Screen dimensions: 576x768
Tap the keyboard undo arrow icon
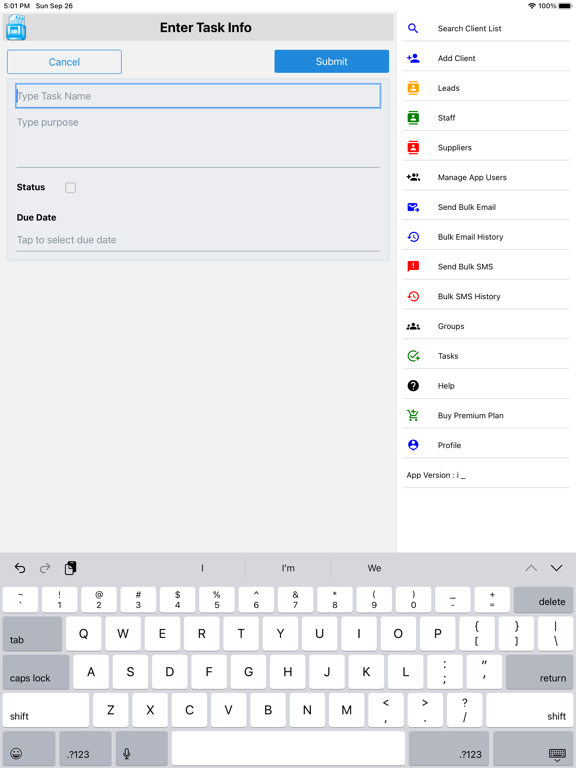[x=20, y=568]
